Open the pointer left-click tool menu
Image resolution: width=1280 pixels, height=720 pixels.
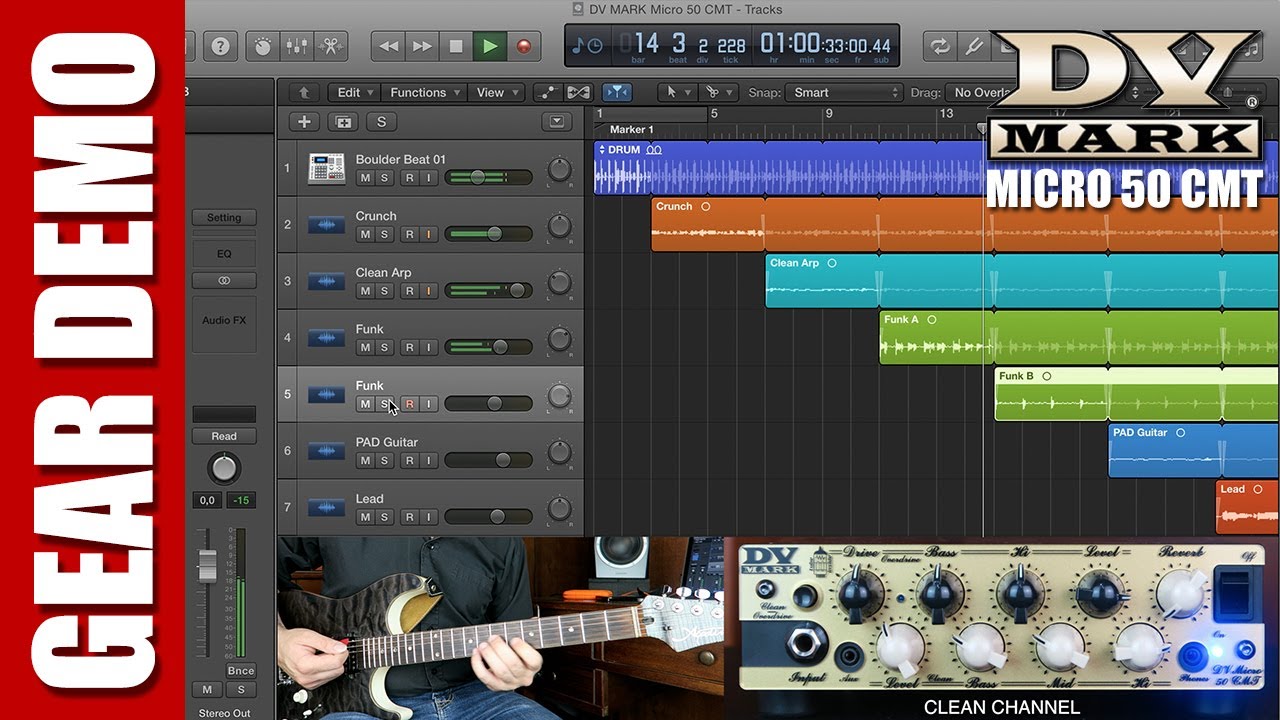point(677,92)
